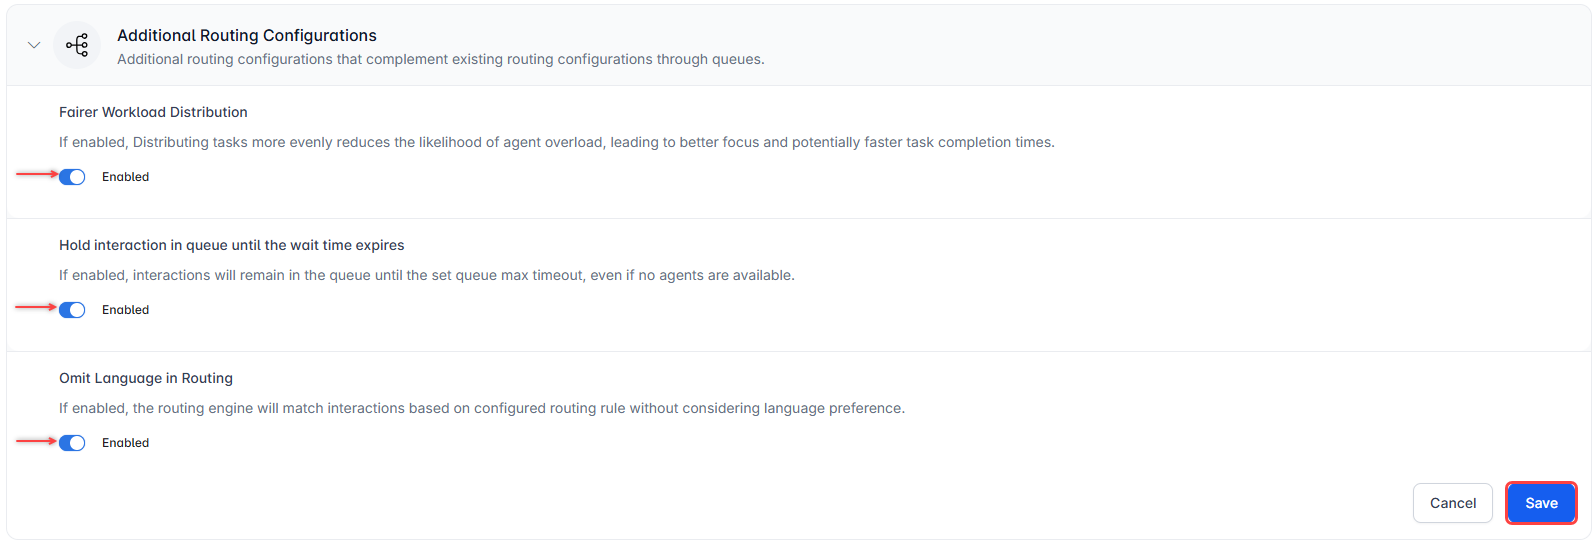1595x545 pixels.
Task: Click red arrow pointing at Fairer Workload toggle
Action: coord(37,174)
